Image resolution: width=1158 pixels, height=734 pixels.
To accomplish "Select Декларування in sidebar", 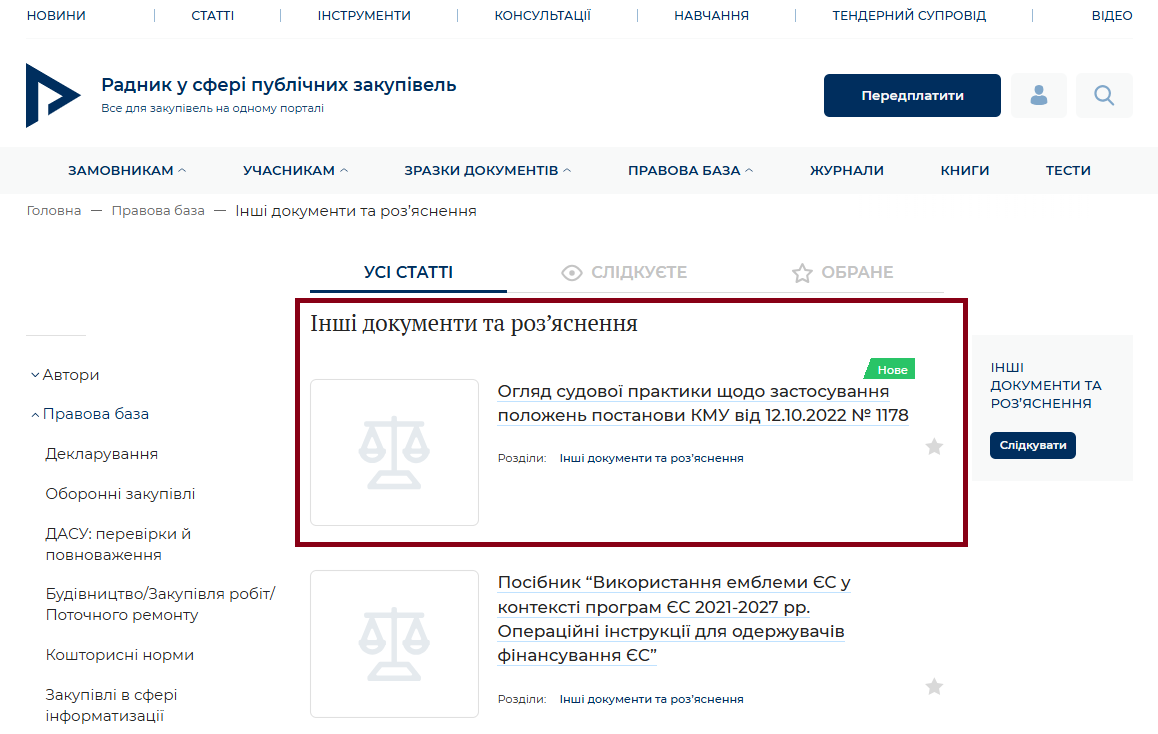I will tap(102, 454).
